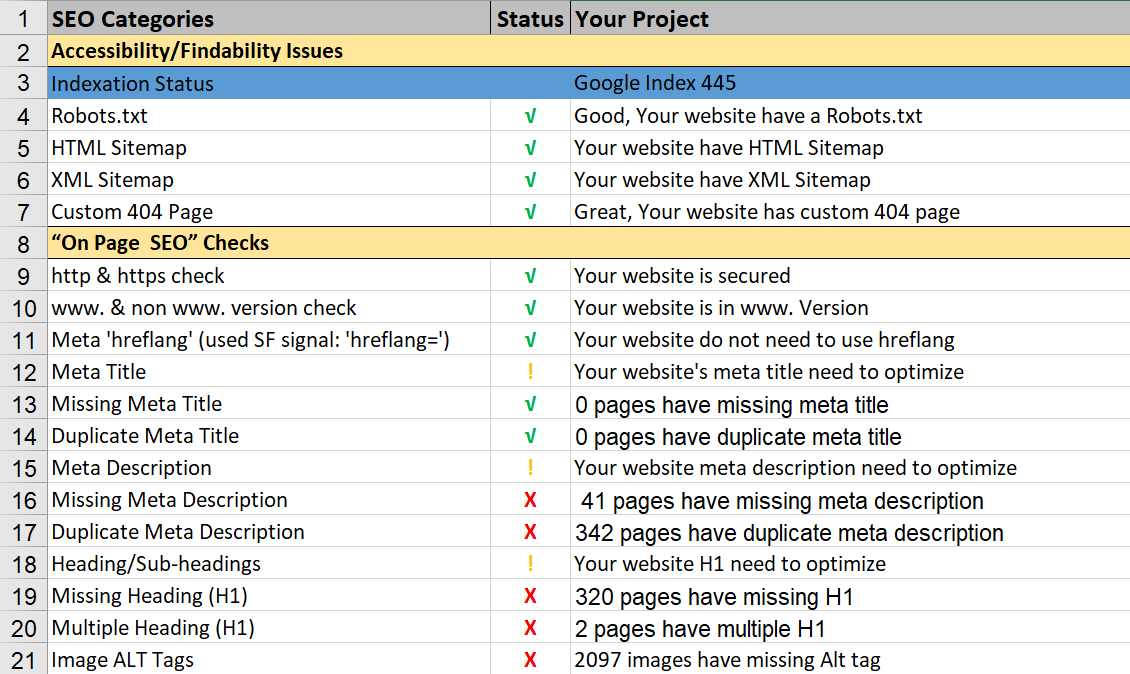Click the row 3 header number

point(23,84)
